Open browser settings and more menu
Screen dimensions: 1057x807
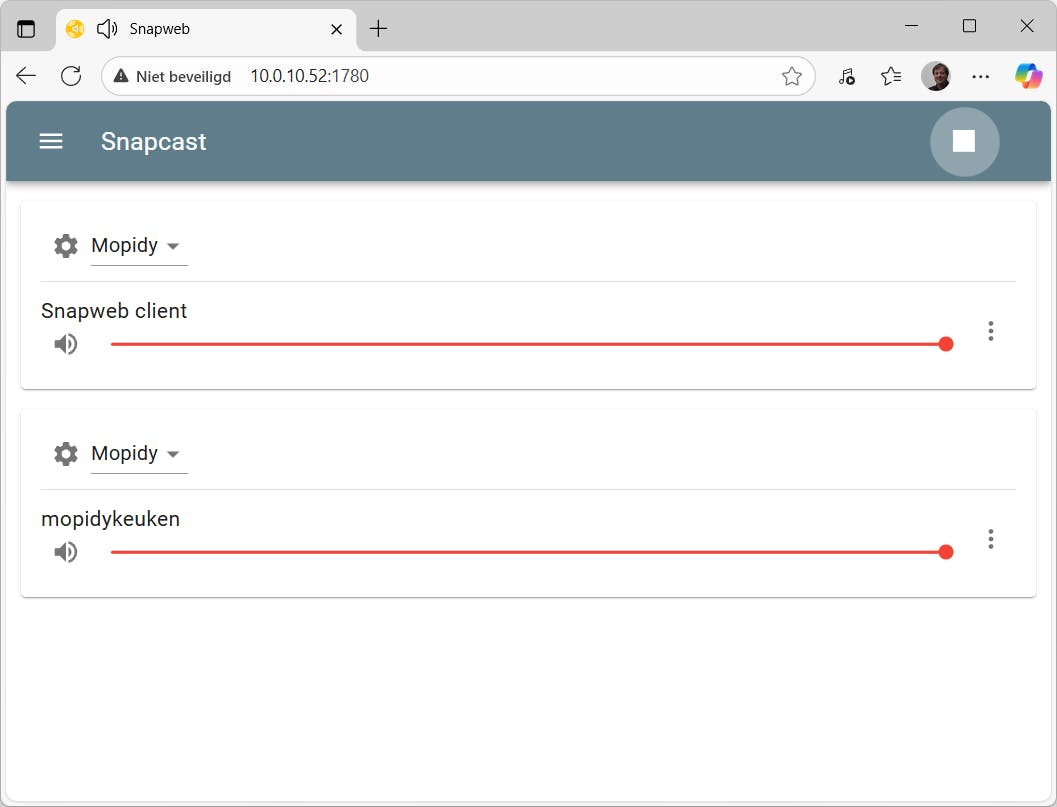pos(980,76)
